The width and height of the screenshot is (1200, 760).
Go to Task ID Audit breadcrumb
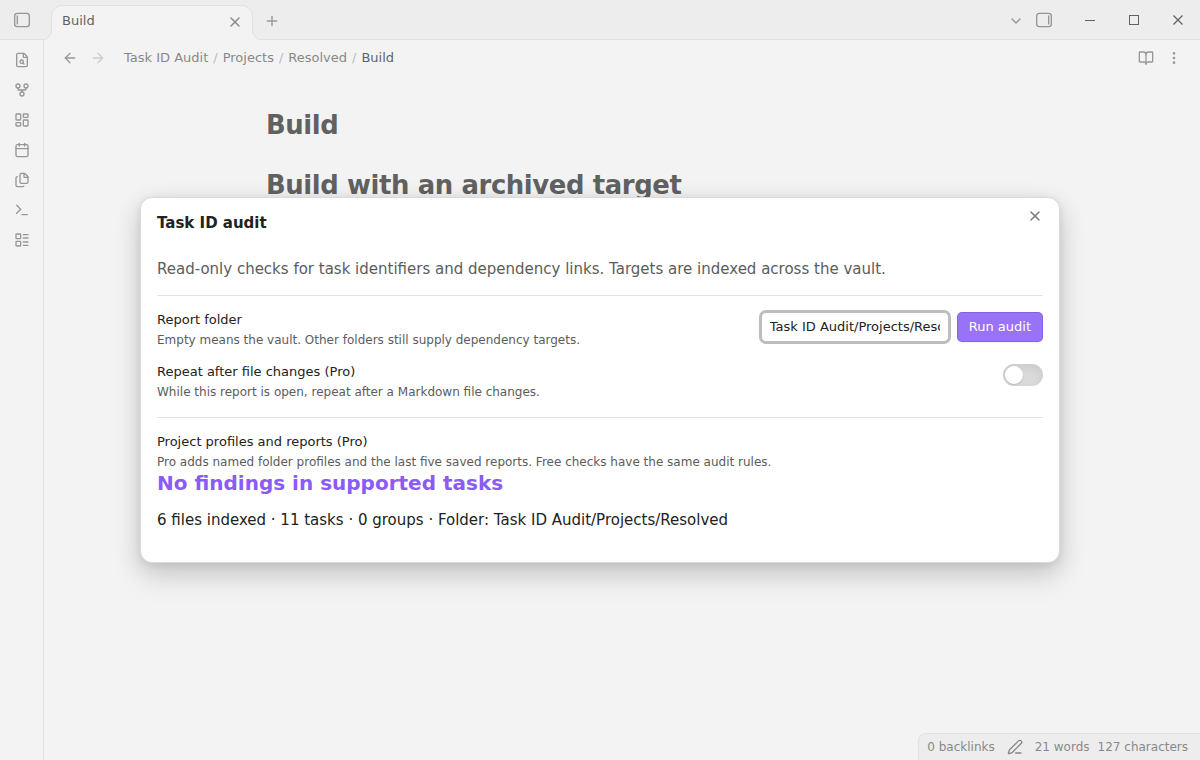[x=166, y=58]
